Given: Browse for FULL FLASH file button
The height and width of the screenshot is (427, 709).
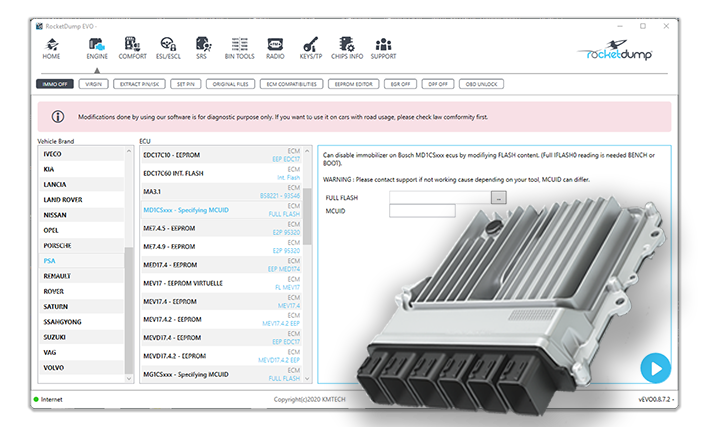Looking at the screenshot, I should pyautogui.click(x=499, y=198).
